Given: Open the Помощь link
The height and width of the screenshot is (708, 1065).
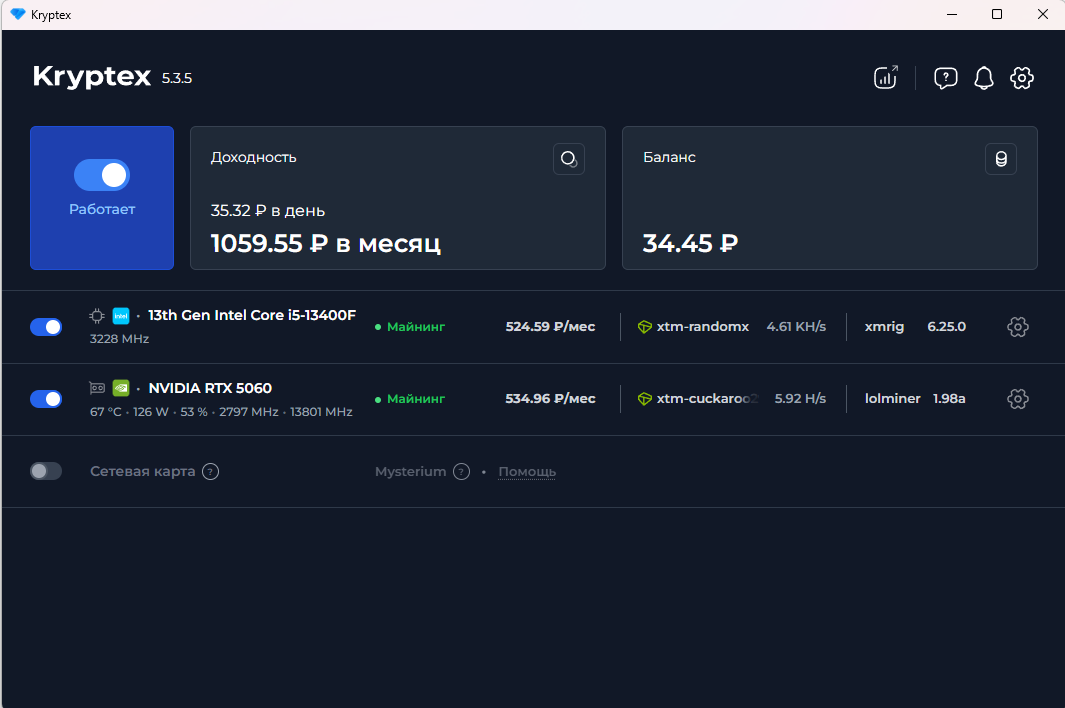Looking at the screenshot, I should point(527,472).
